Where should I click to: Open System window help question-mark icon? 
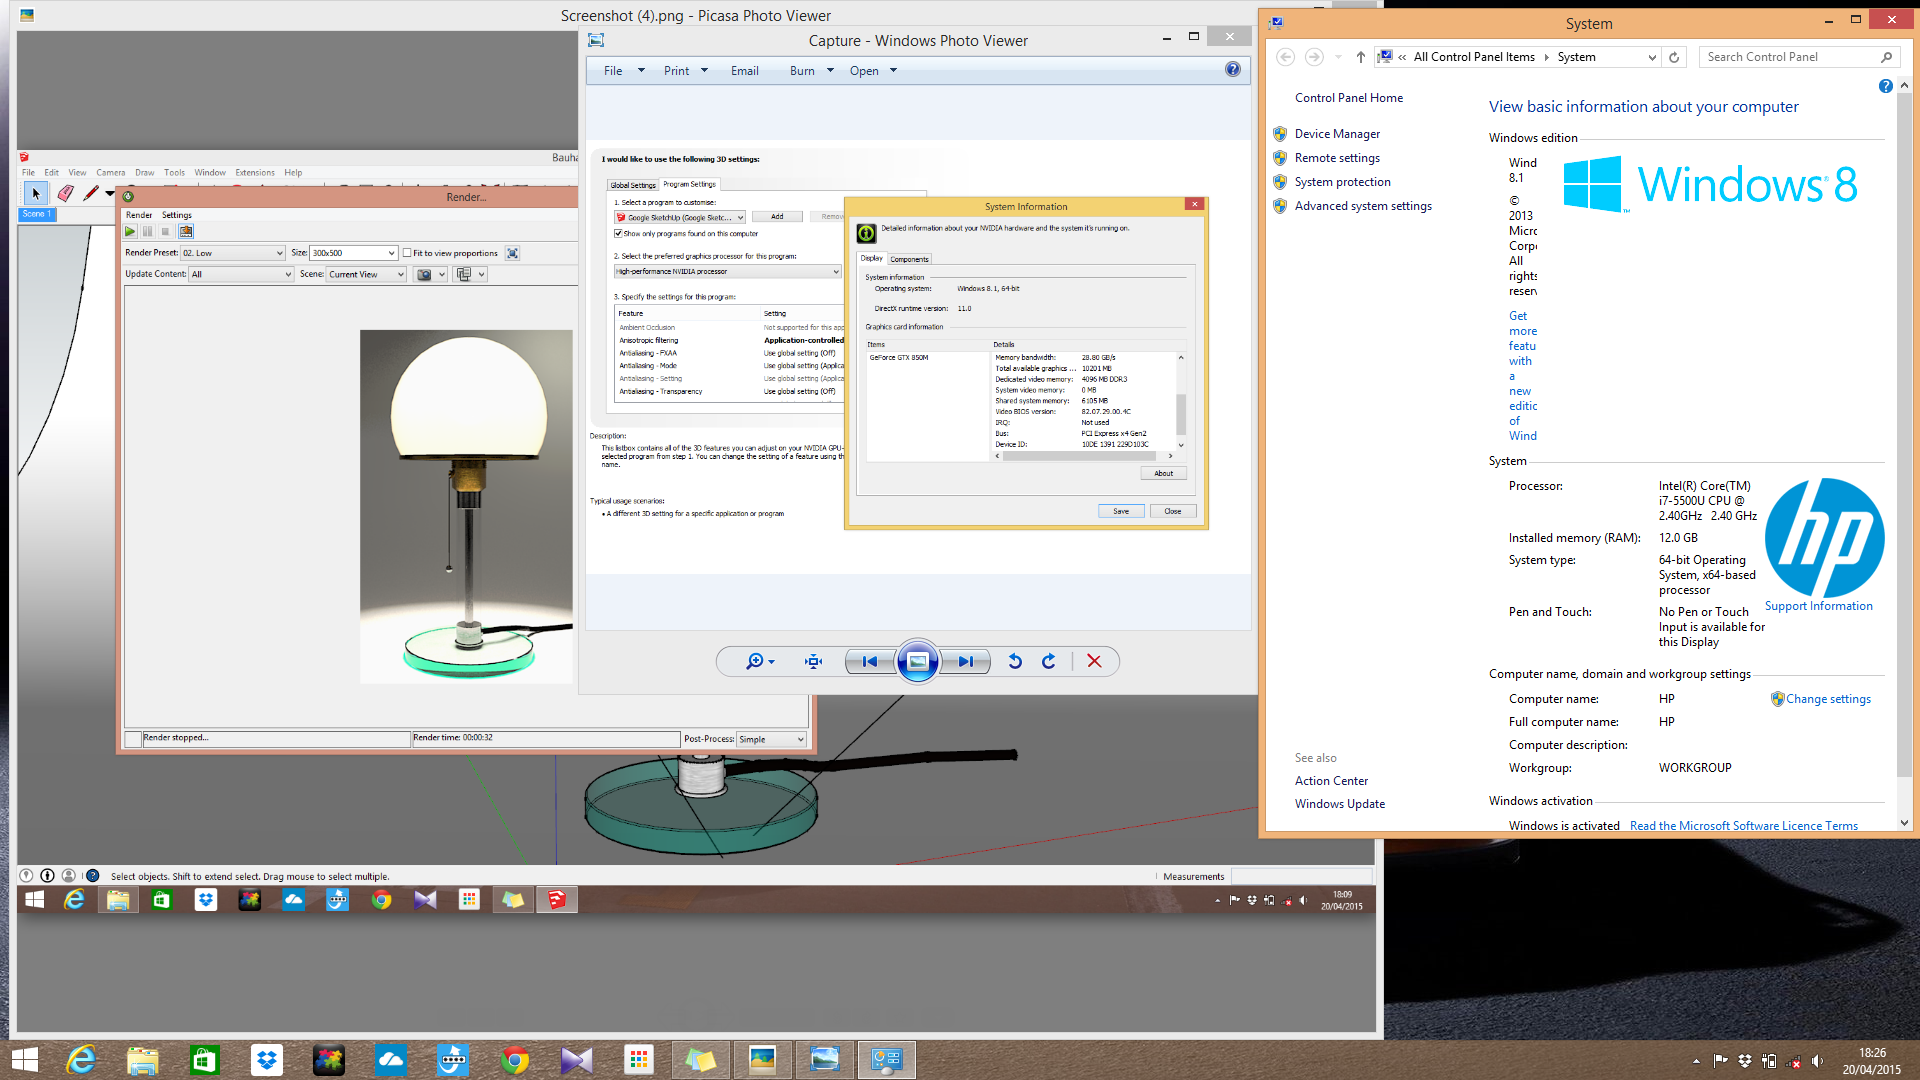(1885, 86)
